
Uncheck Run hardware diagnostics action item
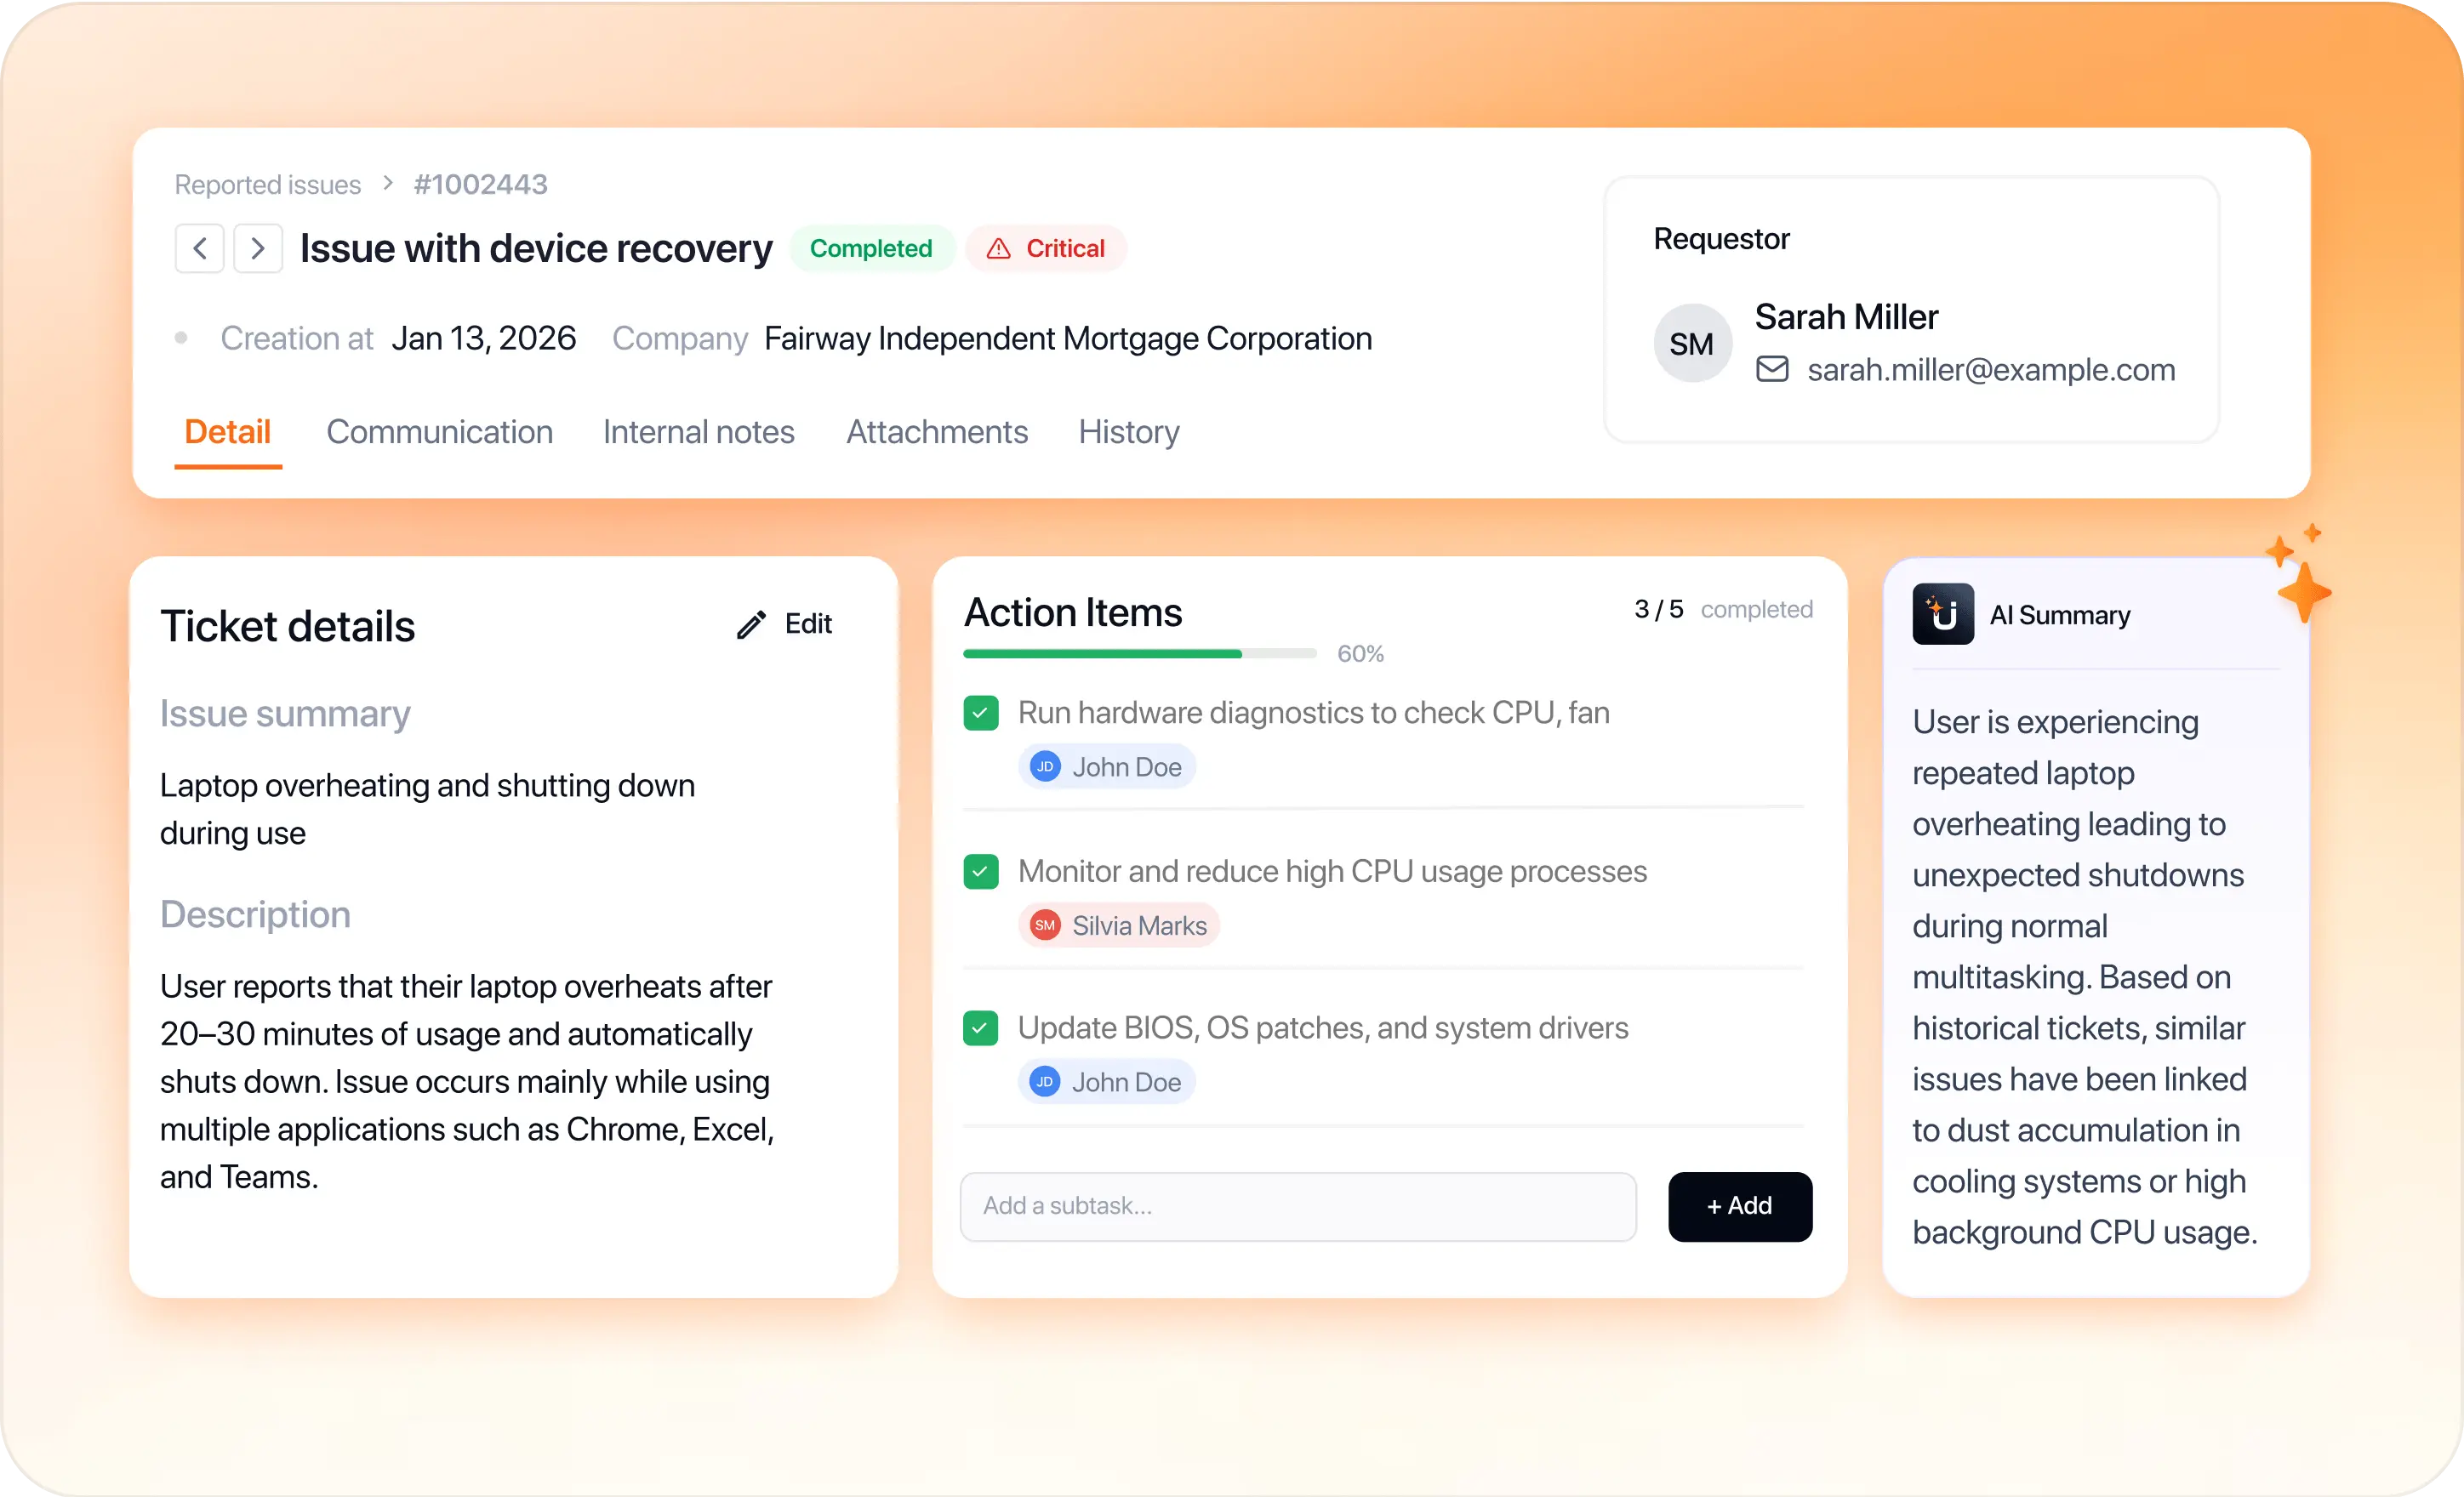[x=981, y=713]
